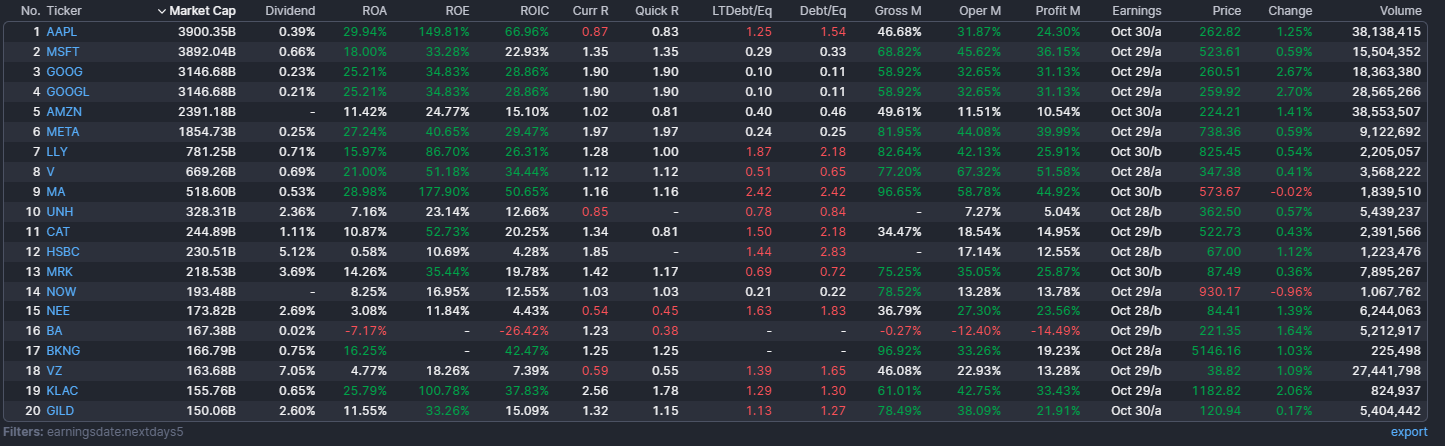The image size is (1445, 446).
Task: Open the MRK ticker link
Action: tap(59, 271)
